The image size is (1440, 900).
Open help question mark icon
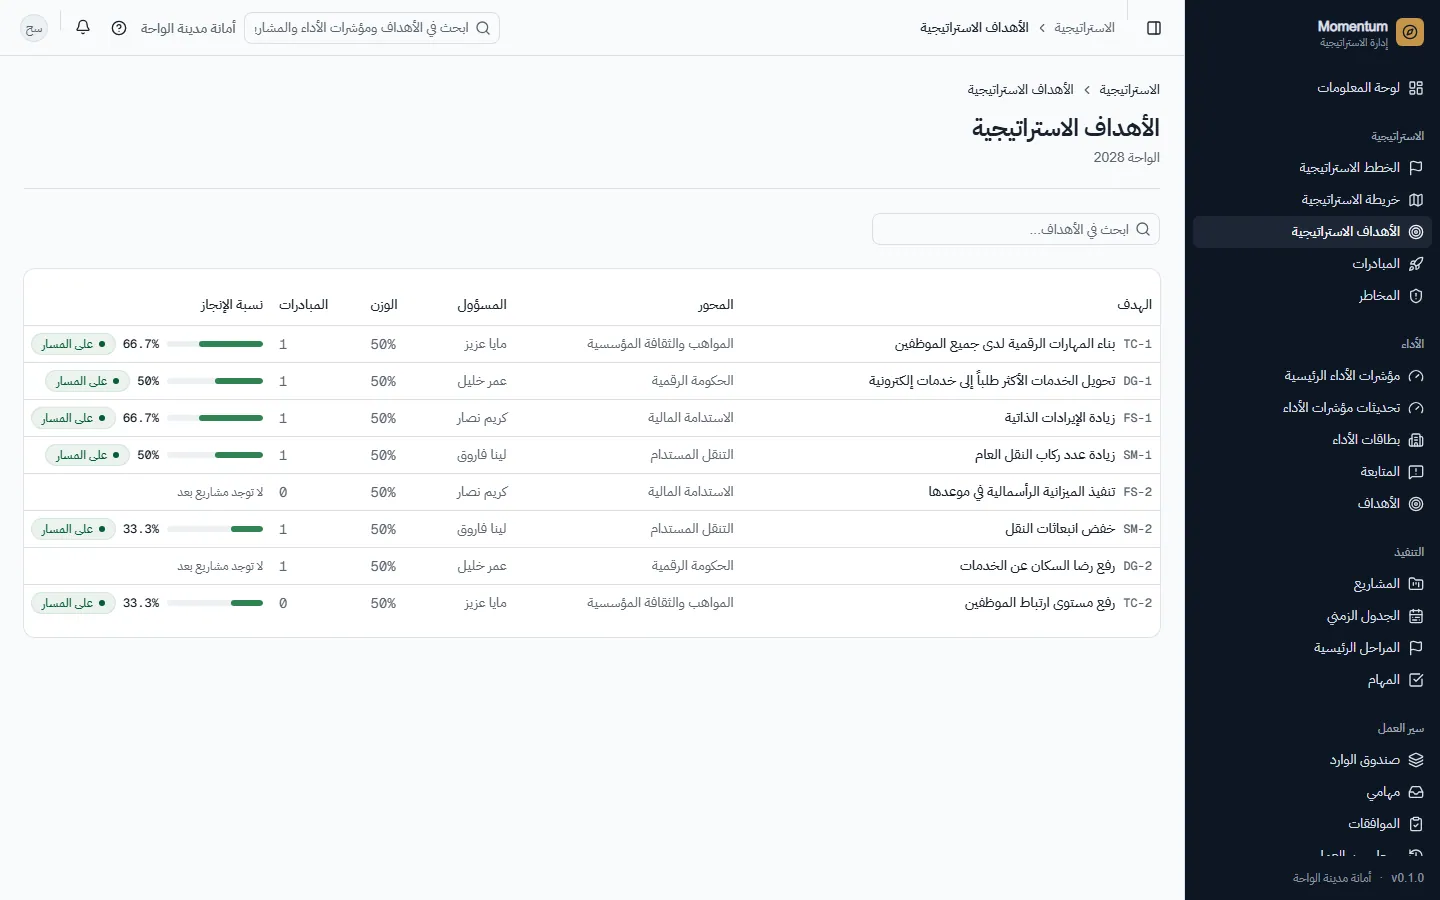pos(119,28)
